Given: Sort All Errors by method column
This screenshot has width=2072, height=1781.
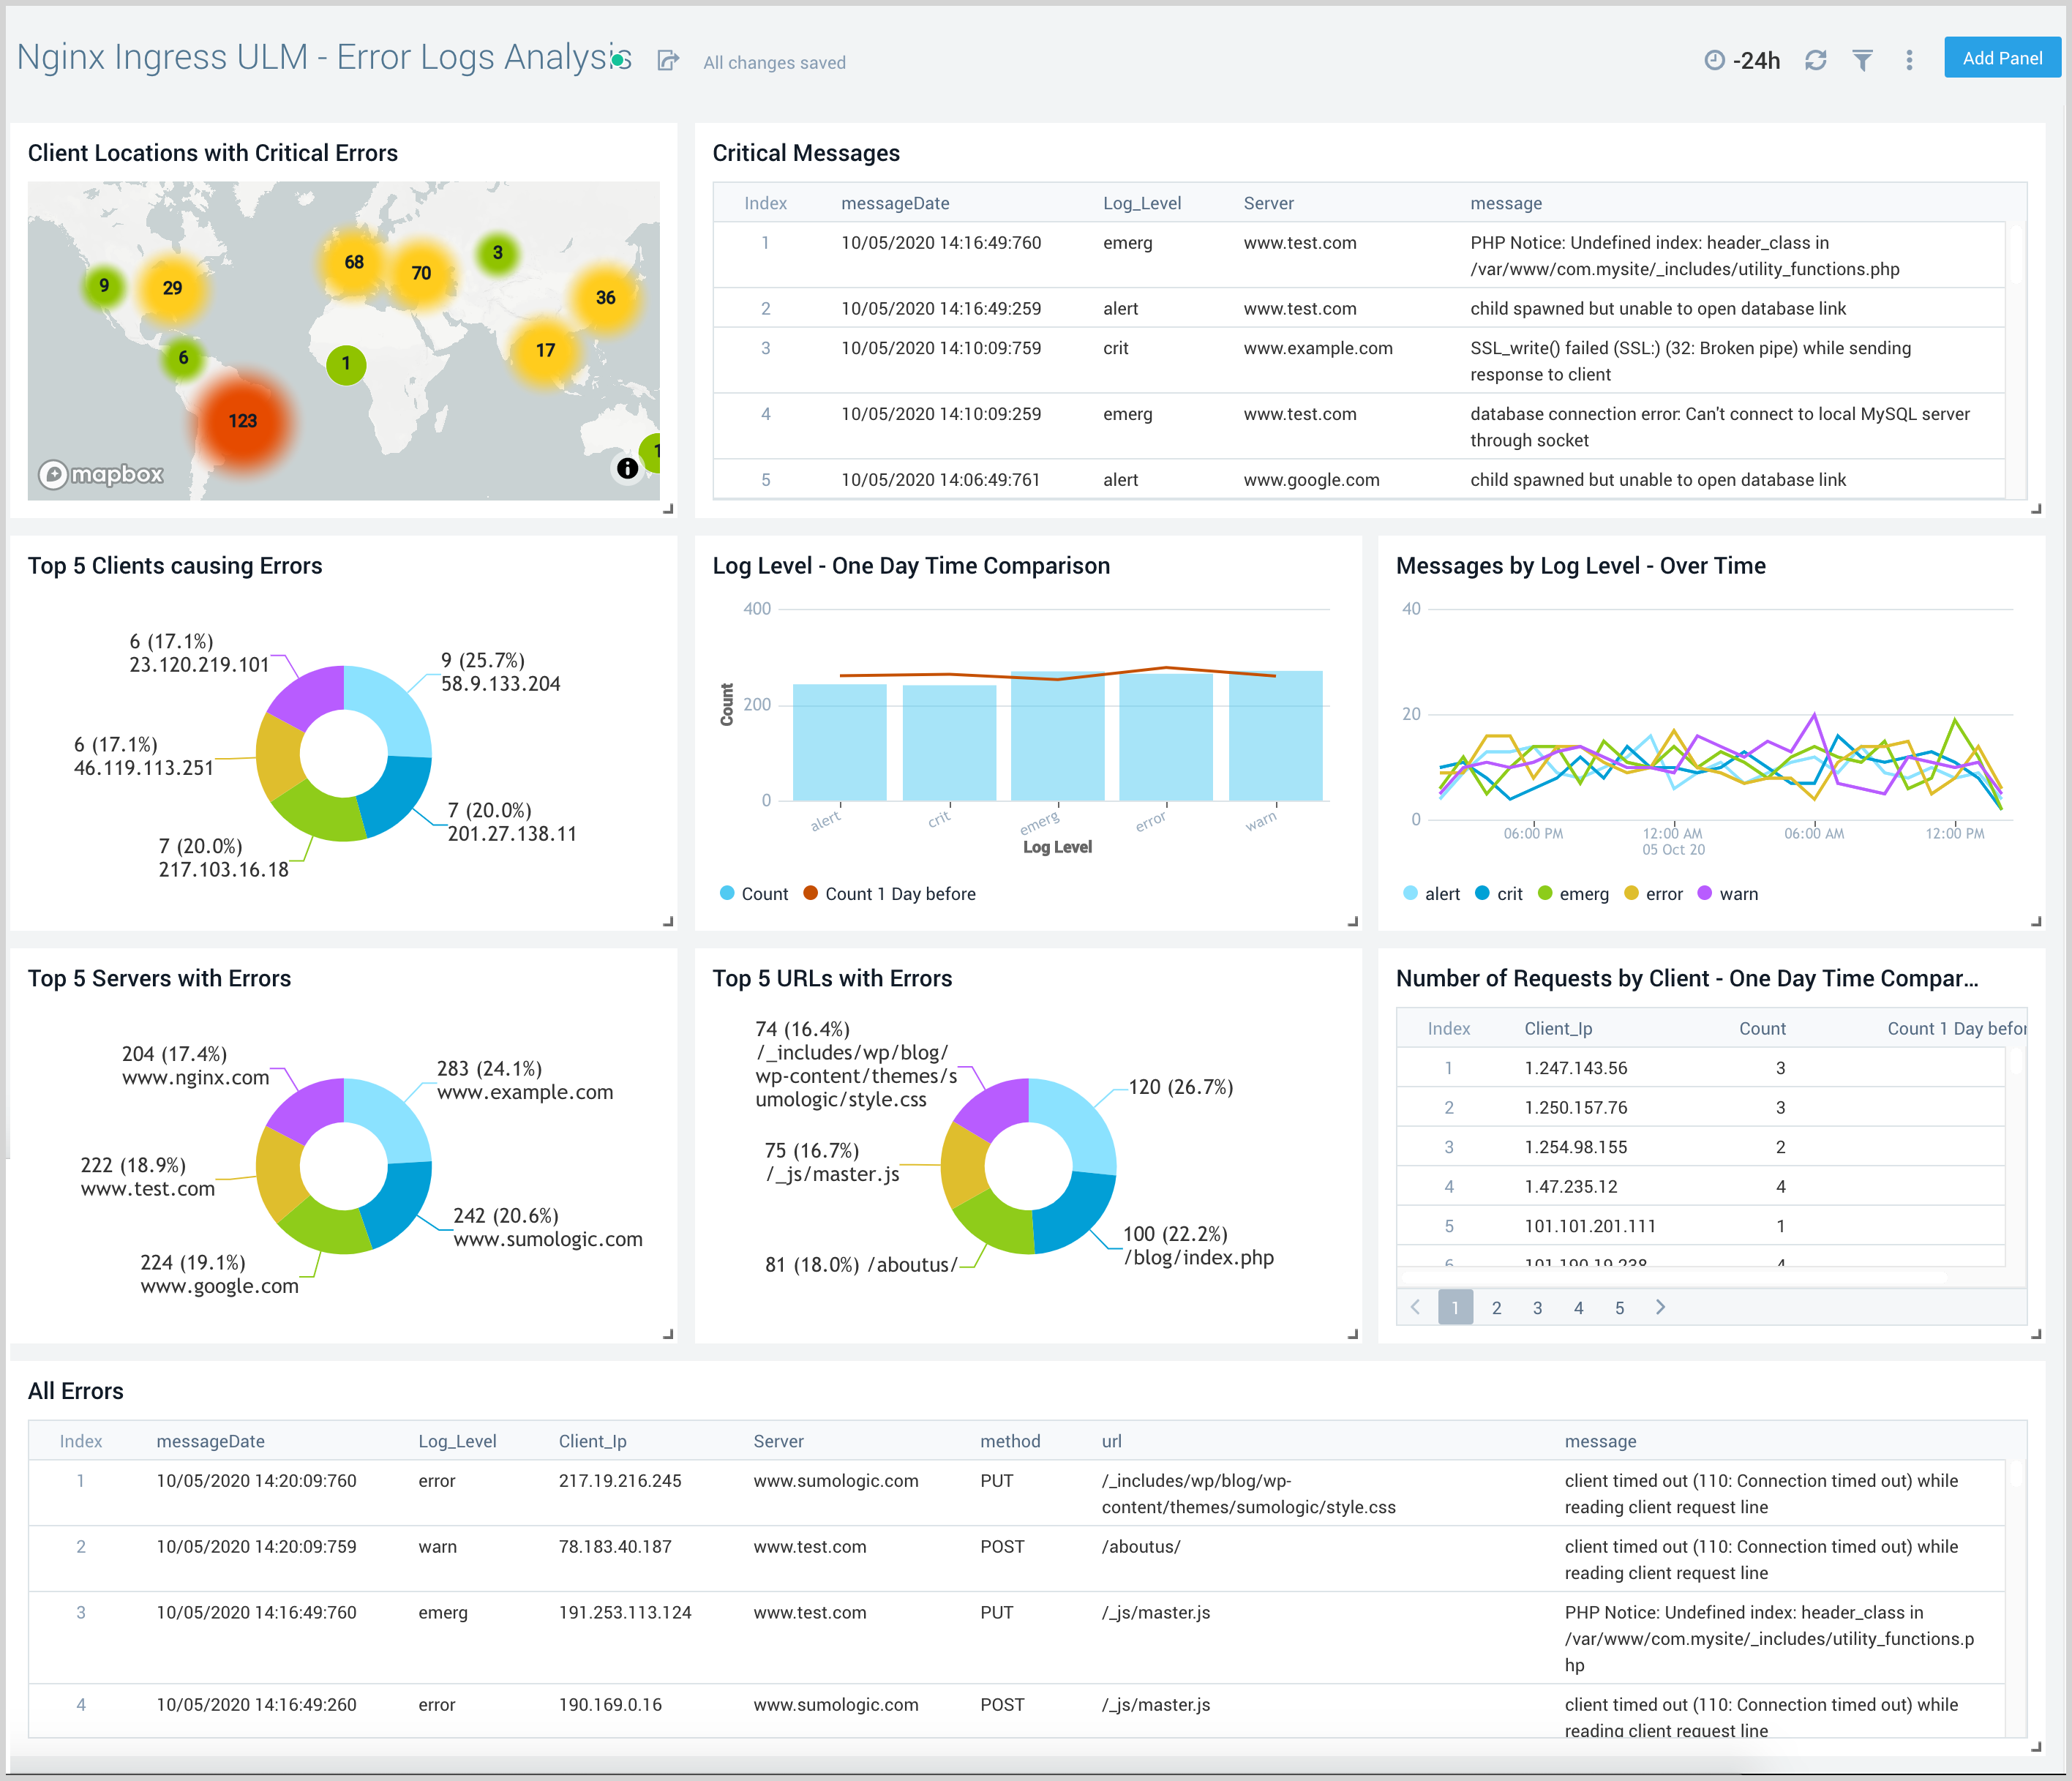Looking at the screenshot, I should tap(1010, 1441).
